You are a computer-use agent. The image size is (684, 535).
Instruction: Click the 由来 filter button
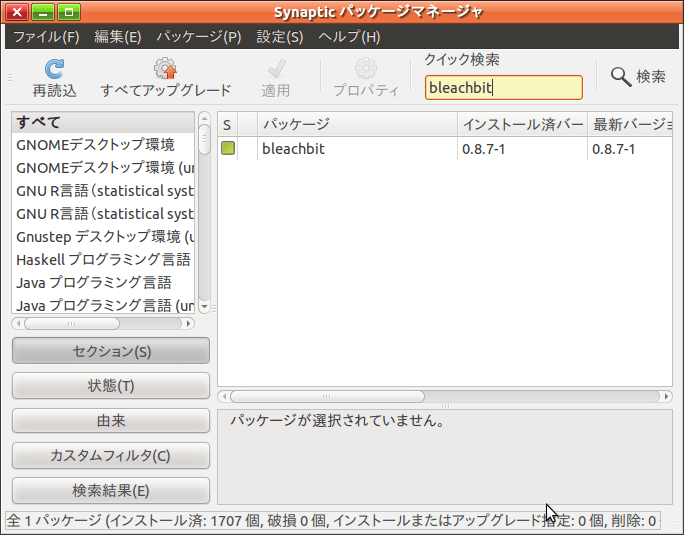click(x=111, y=421)
